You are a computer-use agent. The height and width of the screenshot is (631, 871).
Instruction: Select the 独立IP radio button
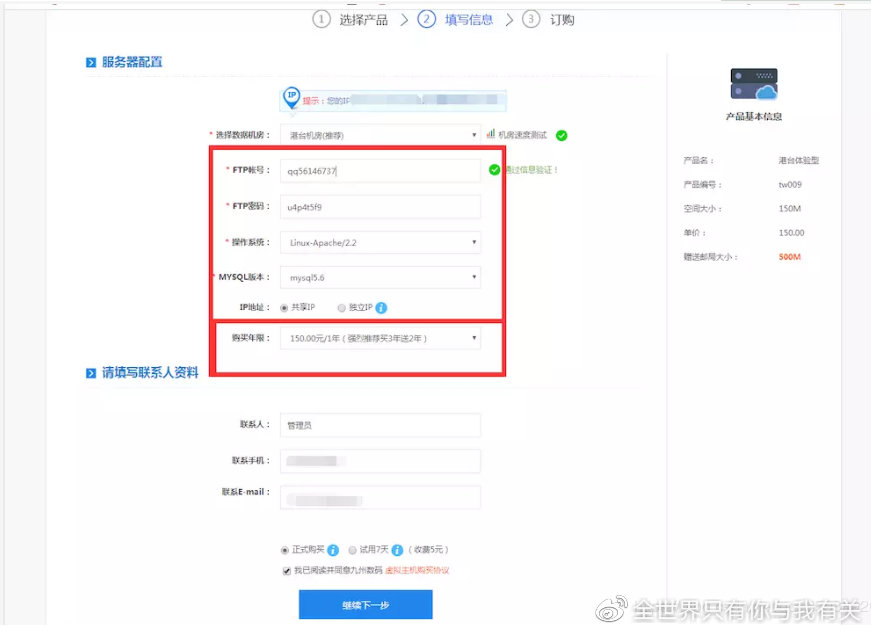click(x=342, y=308)
